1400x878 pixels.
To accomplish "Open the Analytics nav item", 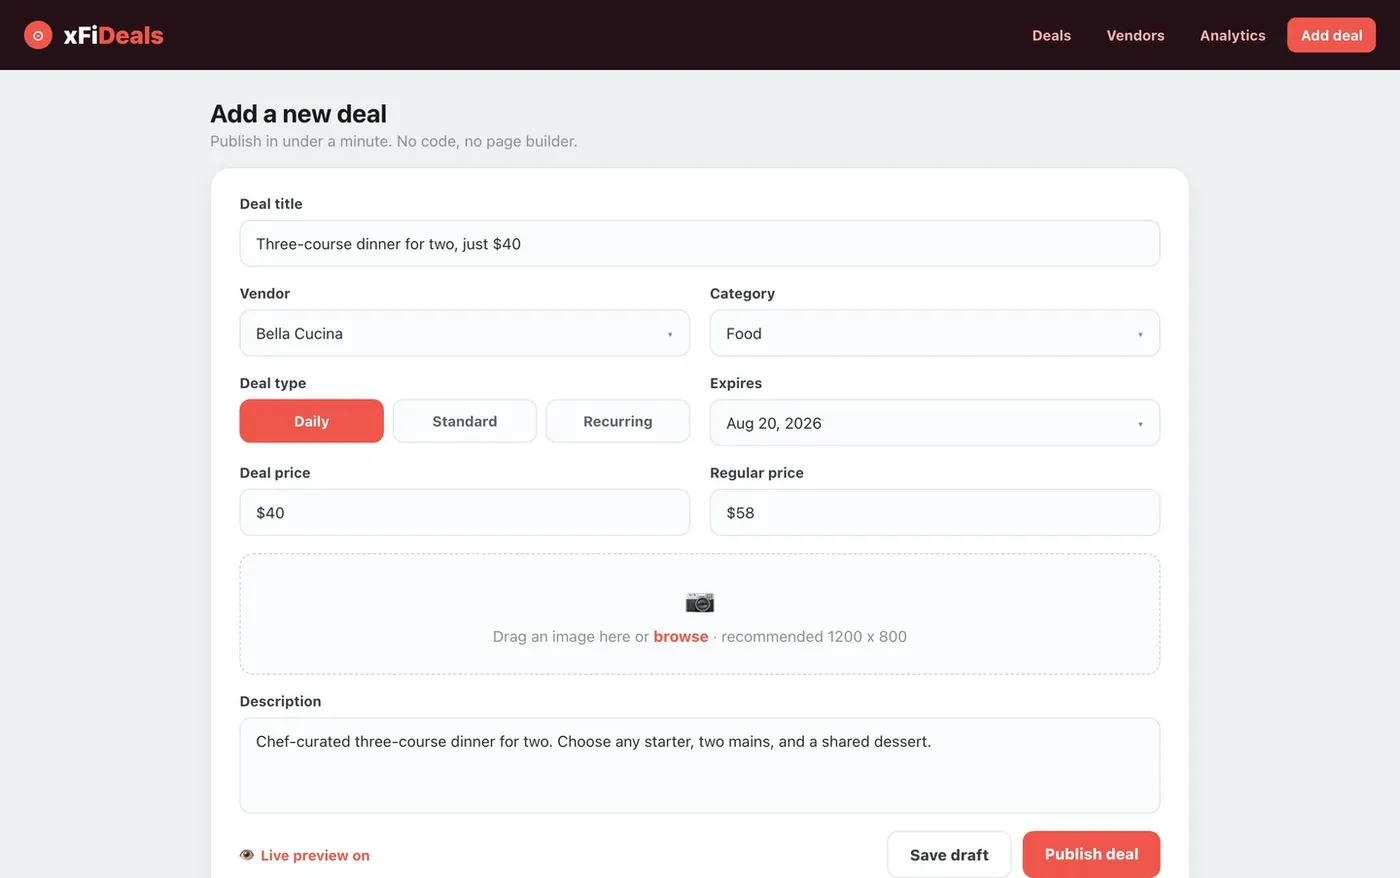I will (1232, 35).
